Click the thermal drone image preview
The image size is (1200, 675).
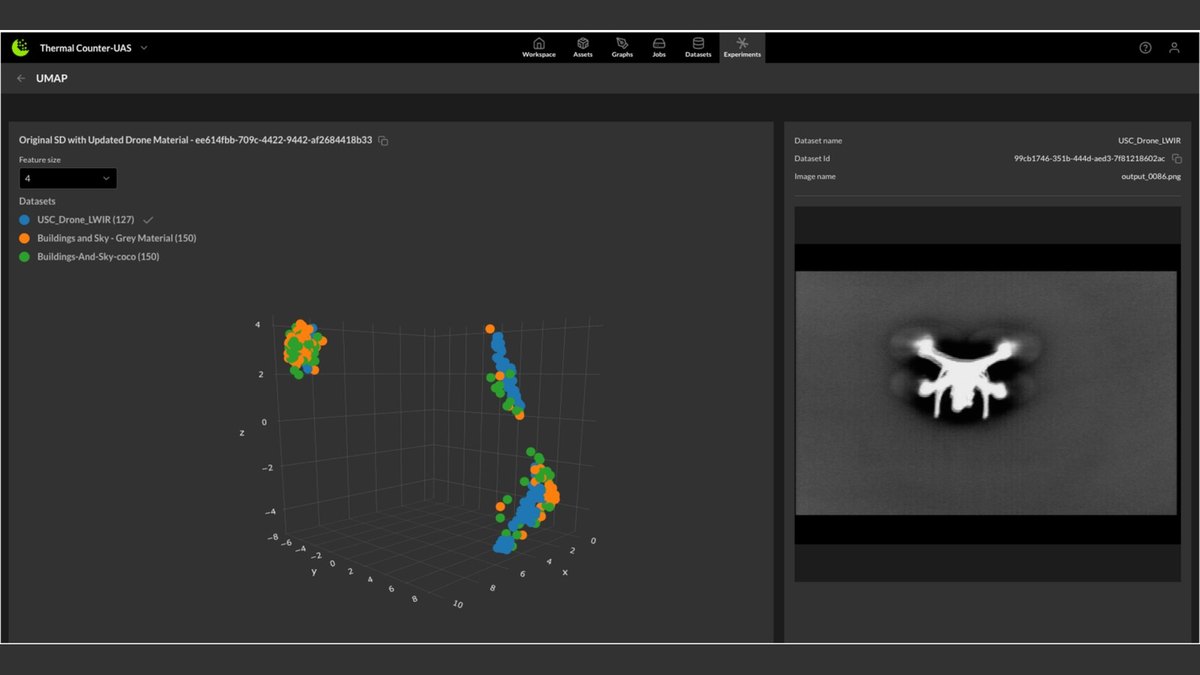pos(987,393)
